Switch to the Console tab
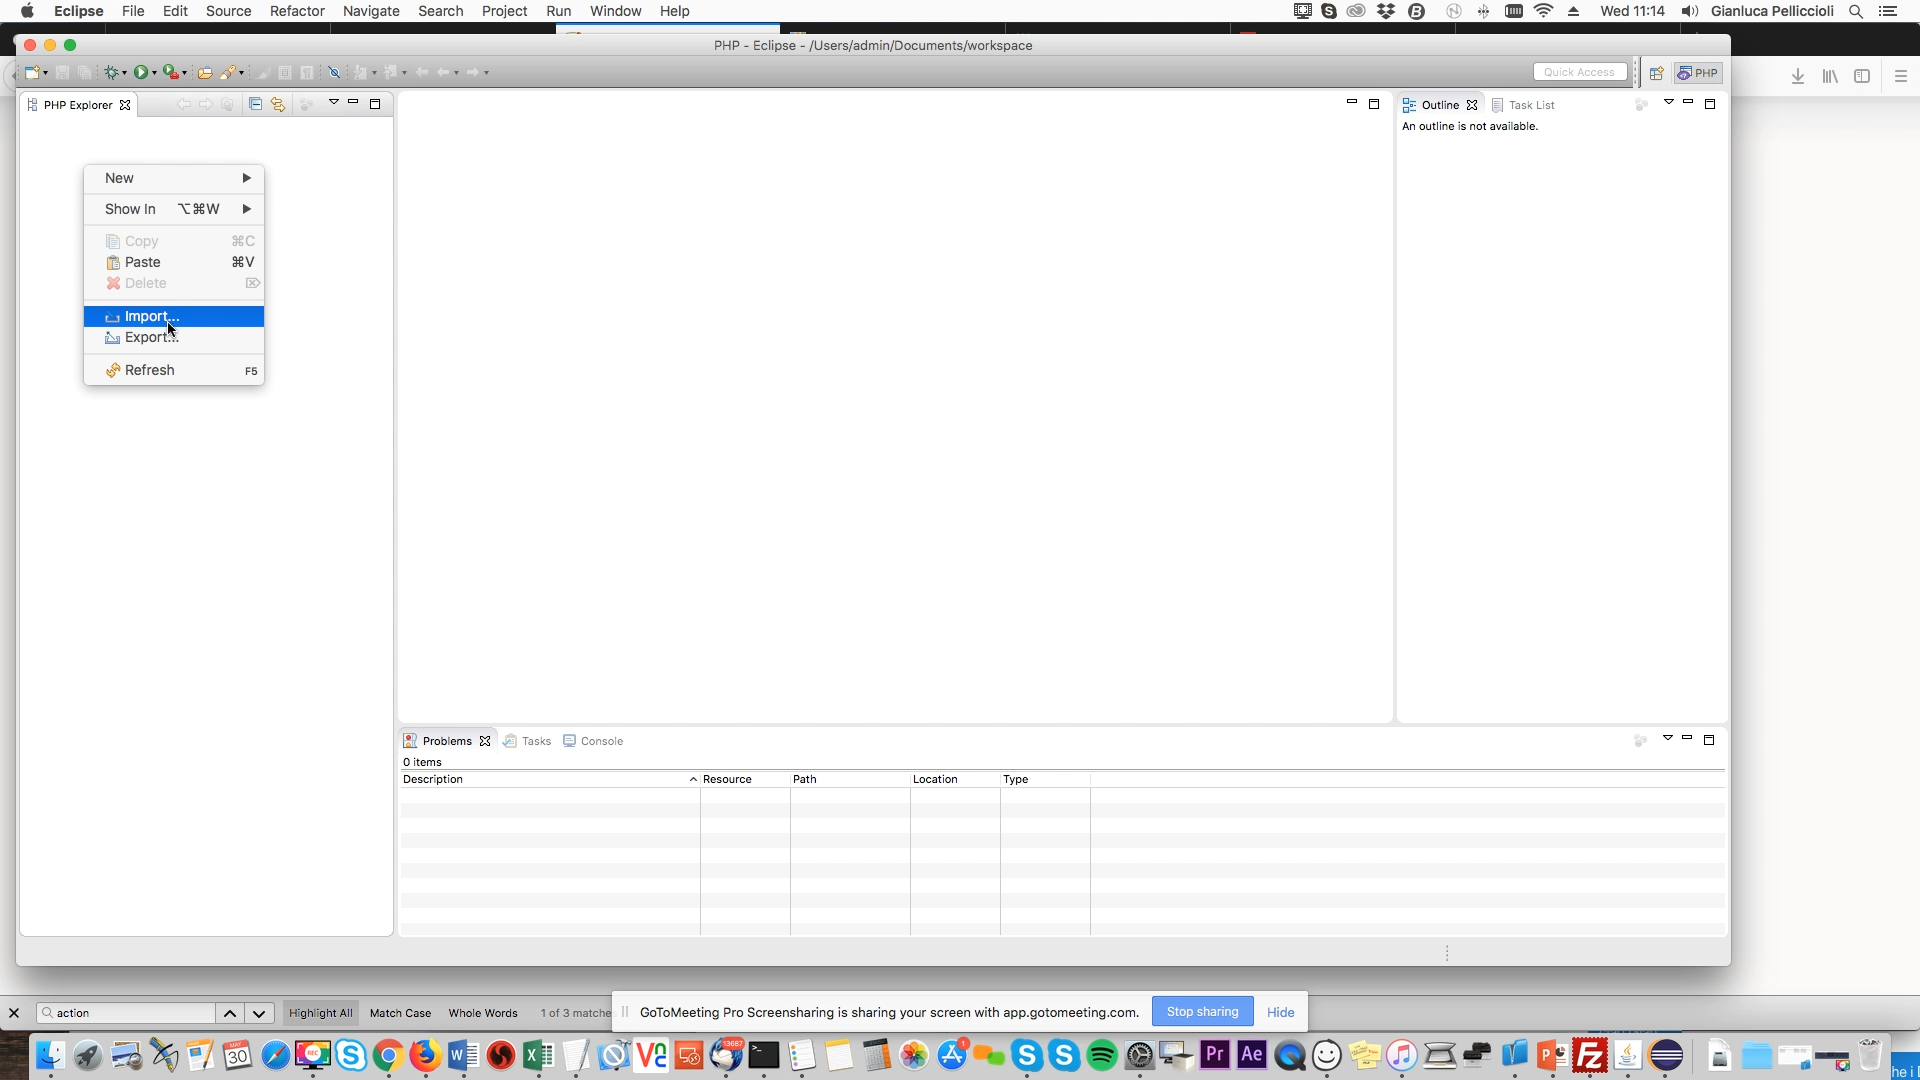 [x=601, y=741]
